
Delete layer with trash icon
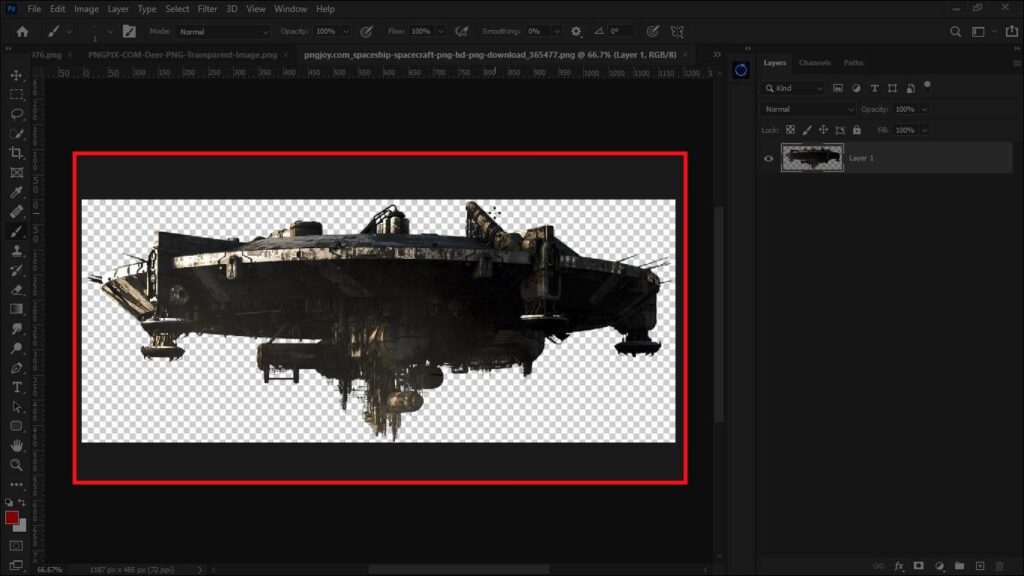click(x=1000, y=566)
